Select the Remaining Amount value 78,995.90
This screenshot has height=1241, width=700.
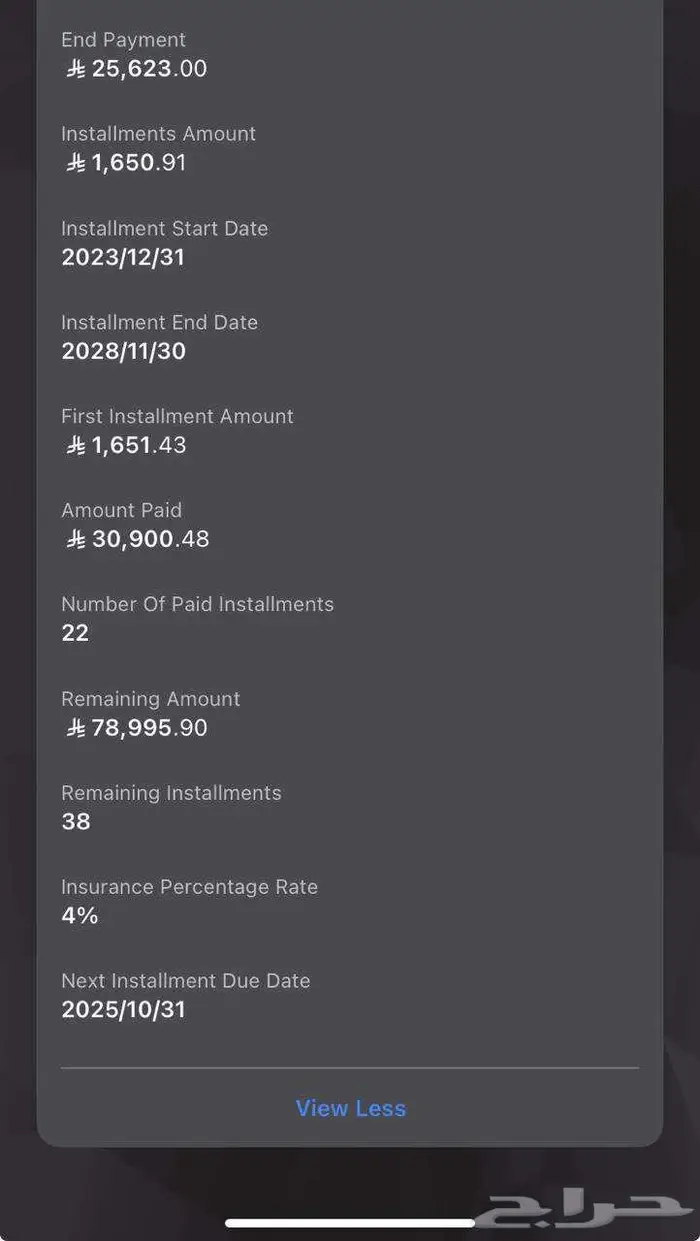pyautogui.click(x=149, y=728)
